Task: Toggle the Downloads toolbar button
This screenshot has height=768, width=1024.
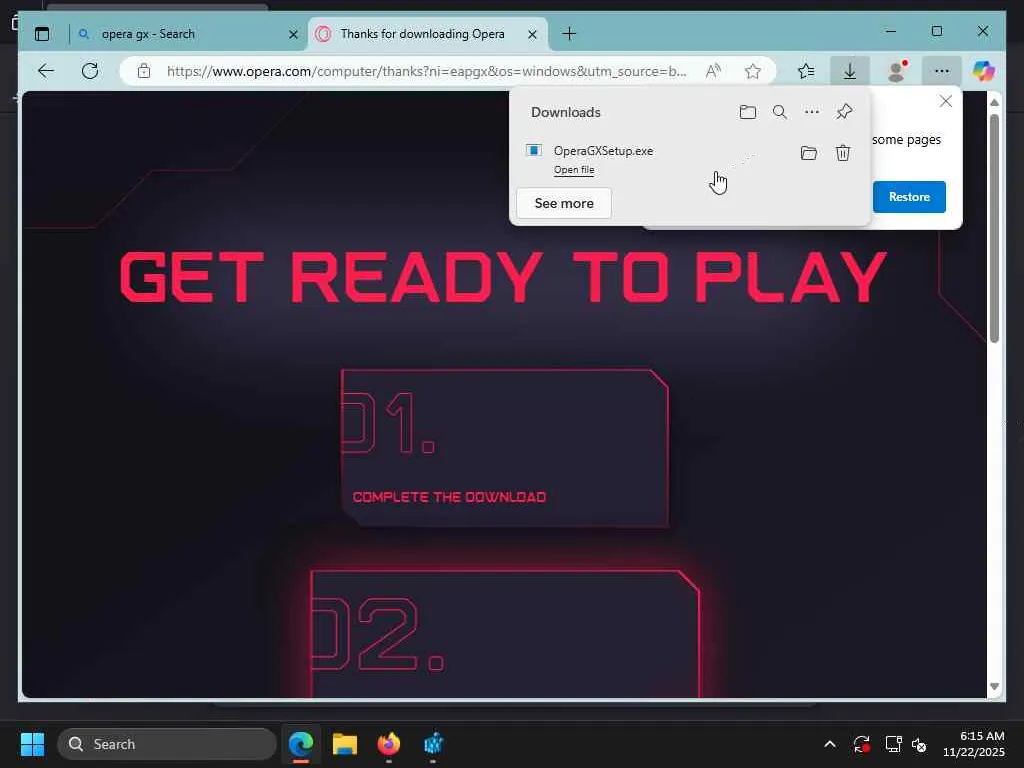Action: pyautogui.click(x=850, y=71)
